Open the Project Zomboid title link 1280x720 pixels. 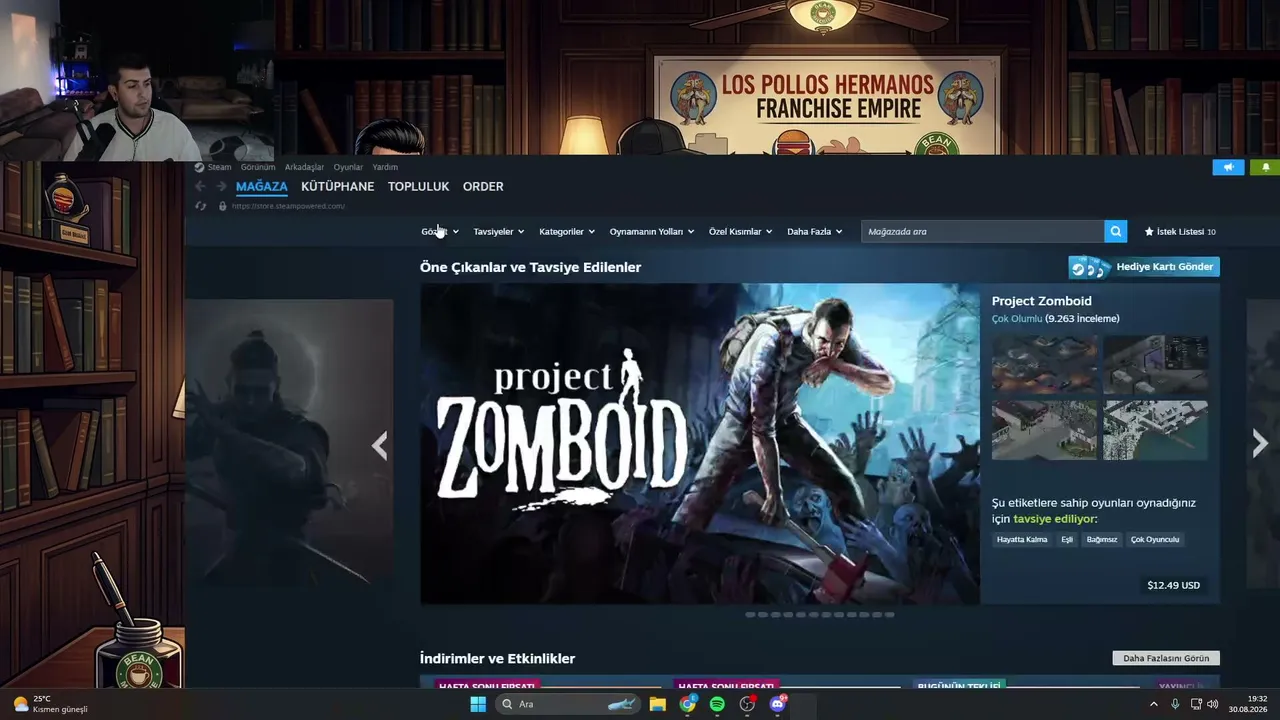[x=1042, y=301]
